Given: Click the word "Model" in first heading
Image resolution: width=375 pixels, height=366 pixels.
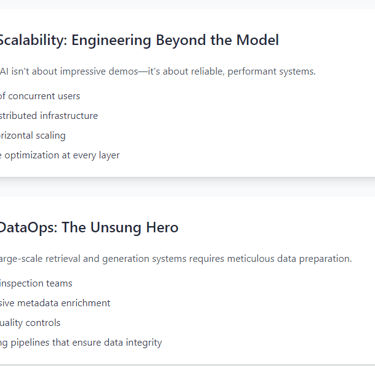Looking at the screenshot, I should (x=258, y=40).
